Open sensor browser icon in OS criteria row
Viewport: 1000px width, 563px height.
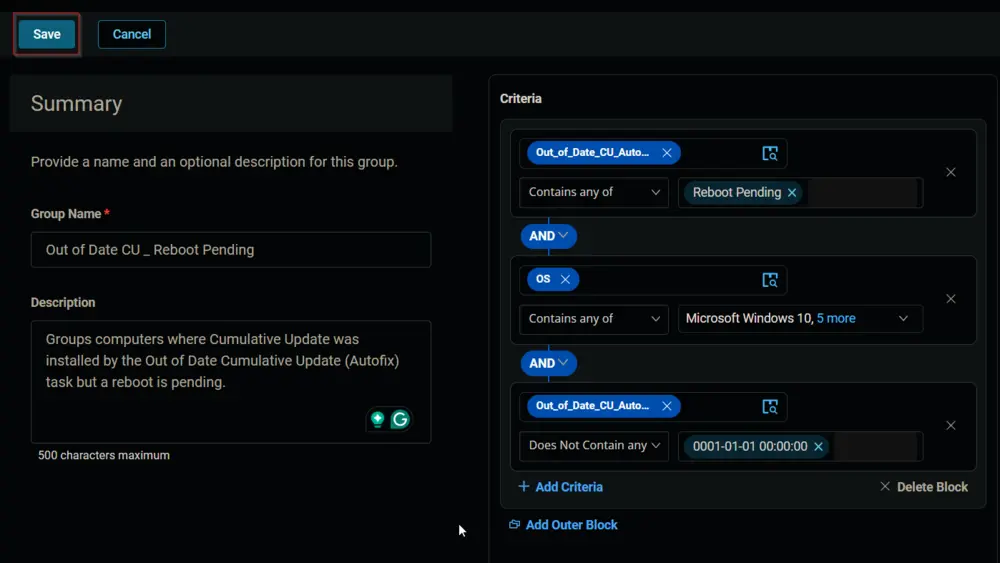770,280
